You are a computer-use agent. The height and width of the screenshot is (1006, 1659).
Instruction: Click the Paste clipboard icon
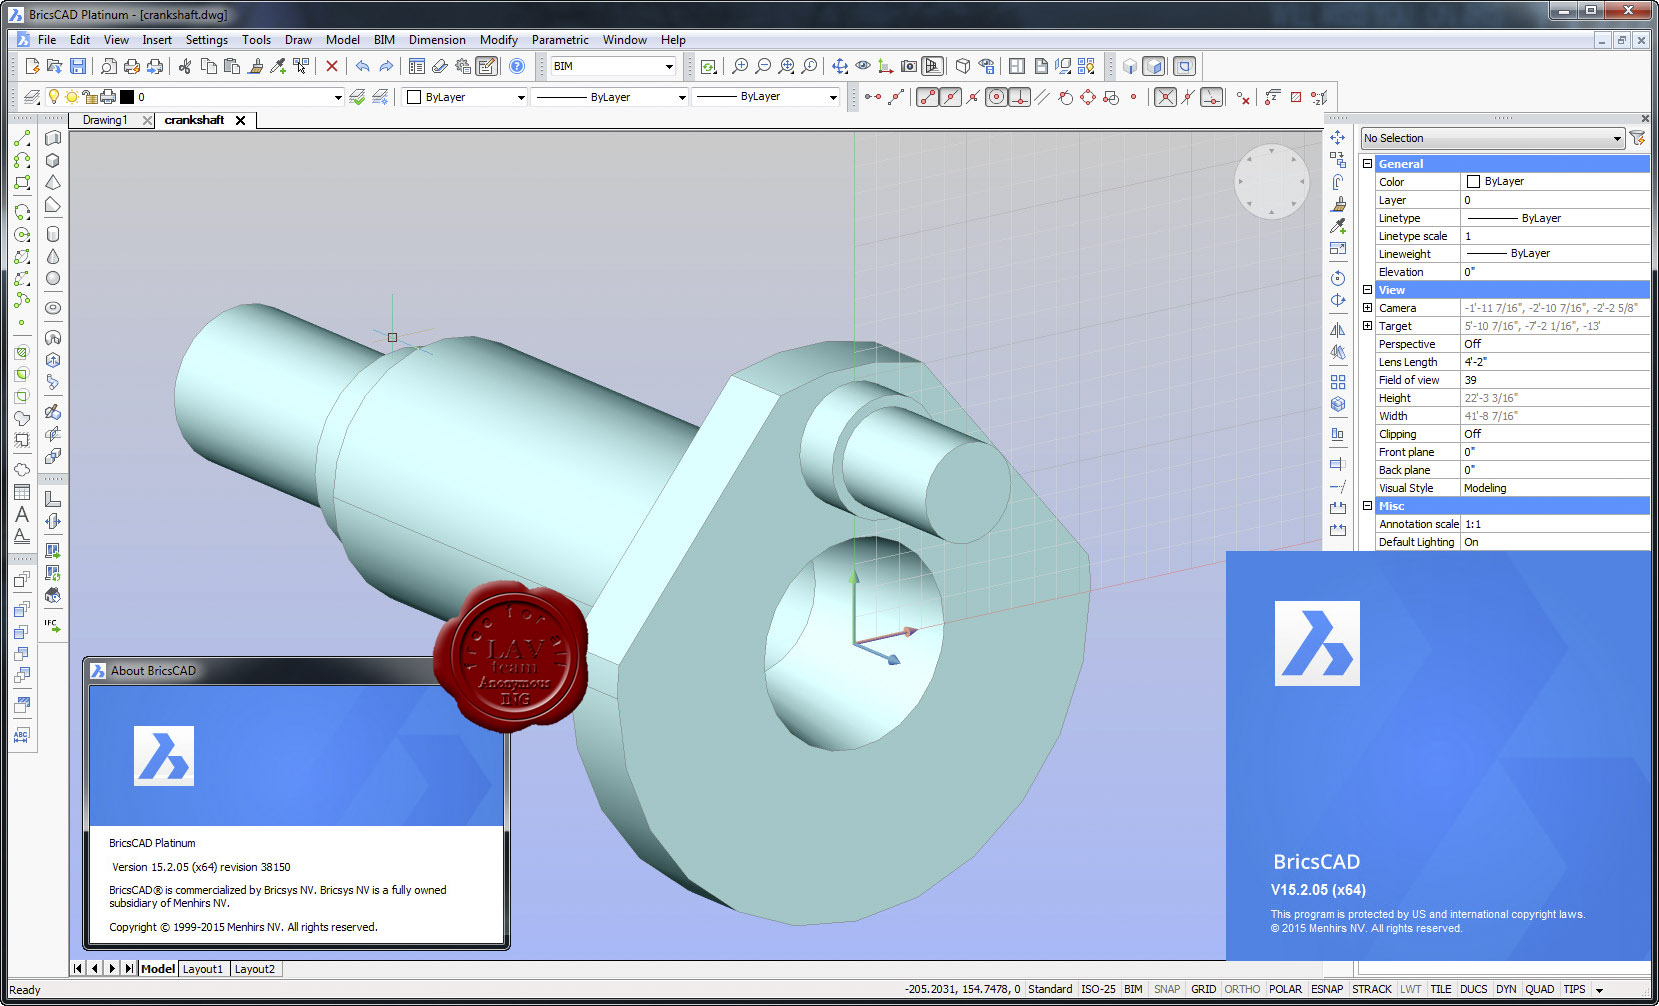point(232,66)
